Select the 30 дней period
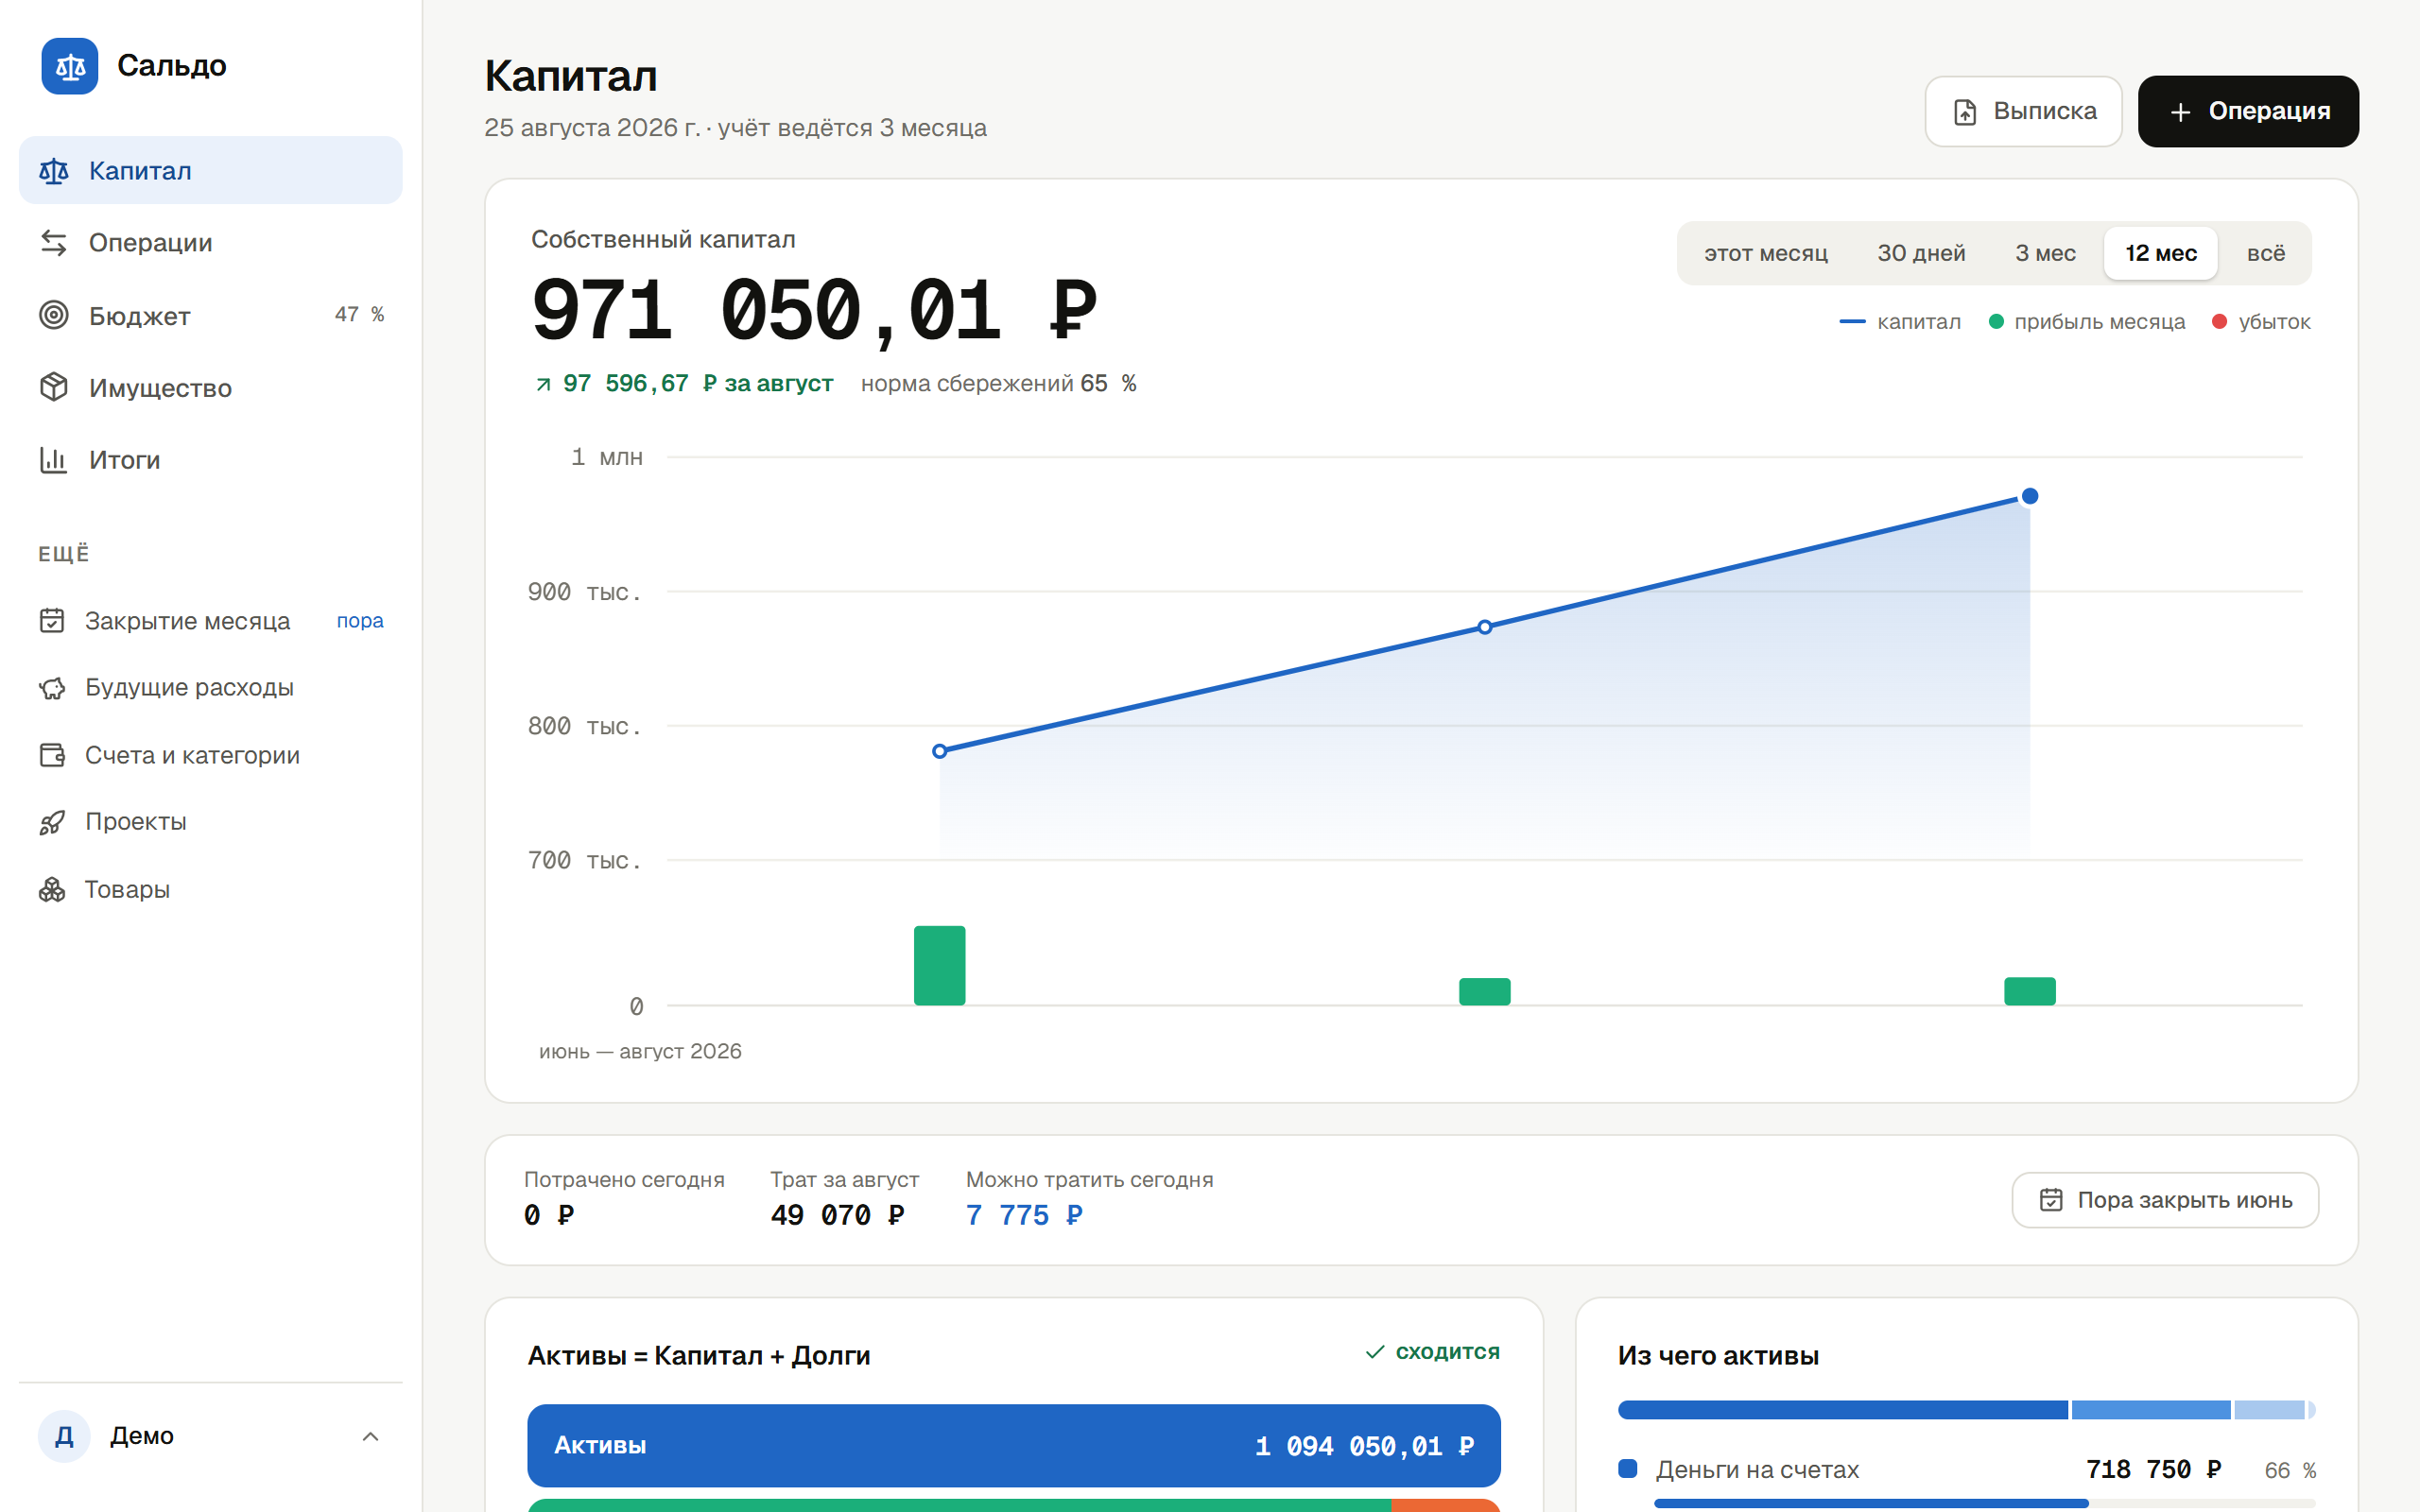 point(1921,253)
